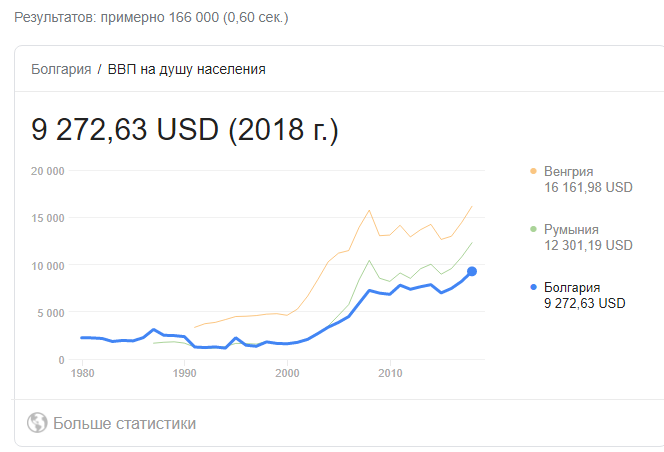This screenshot has width=664, height=452.
Task: Click the 2000 label on the x-axis
Action: (288, 374)
